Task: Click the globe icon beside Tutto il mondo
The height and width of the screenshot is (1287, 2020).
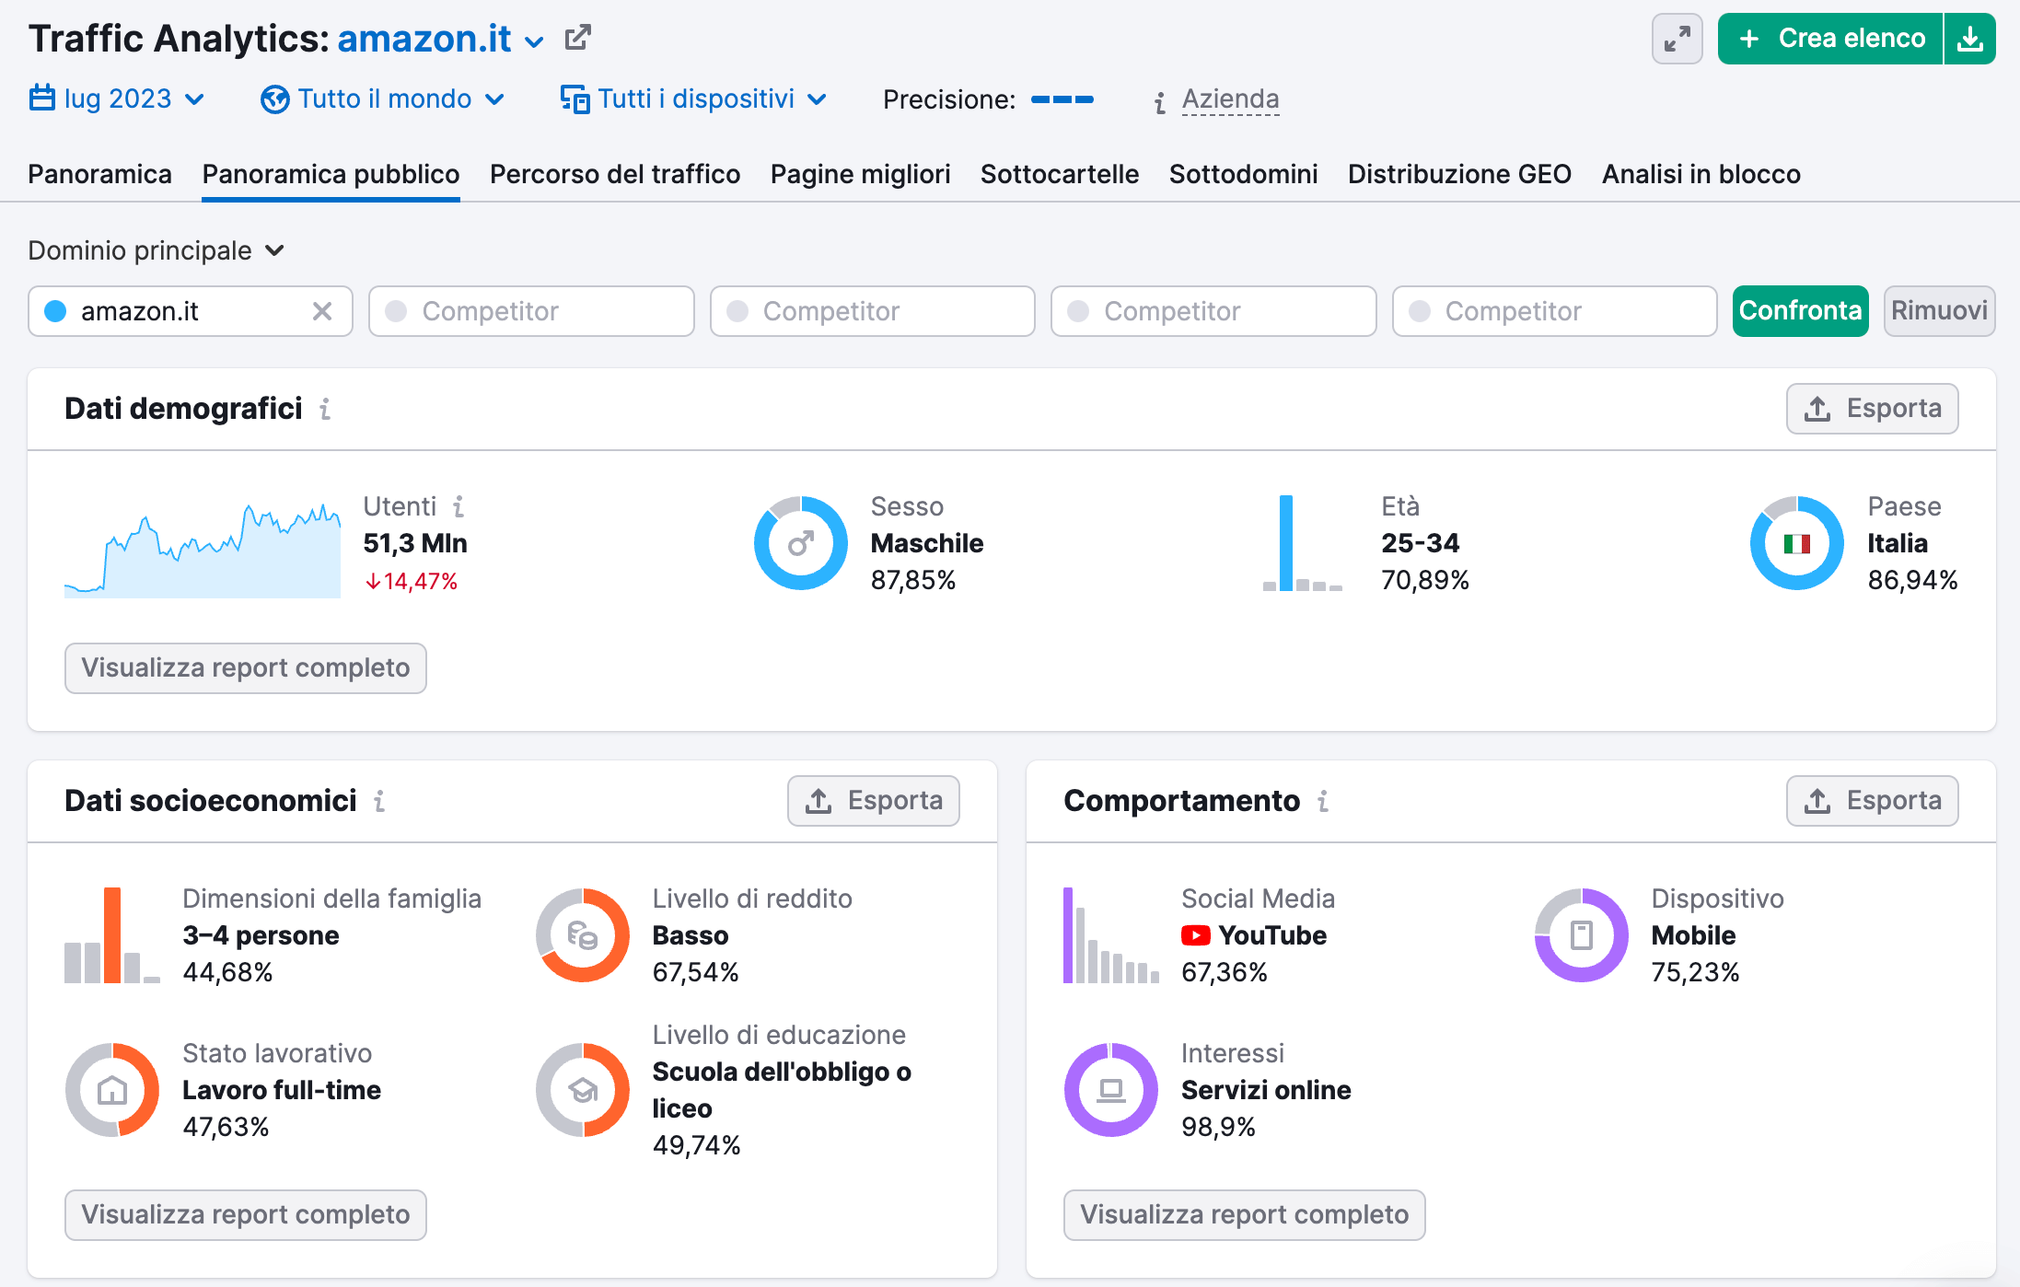Action: pos(274,99)
